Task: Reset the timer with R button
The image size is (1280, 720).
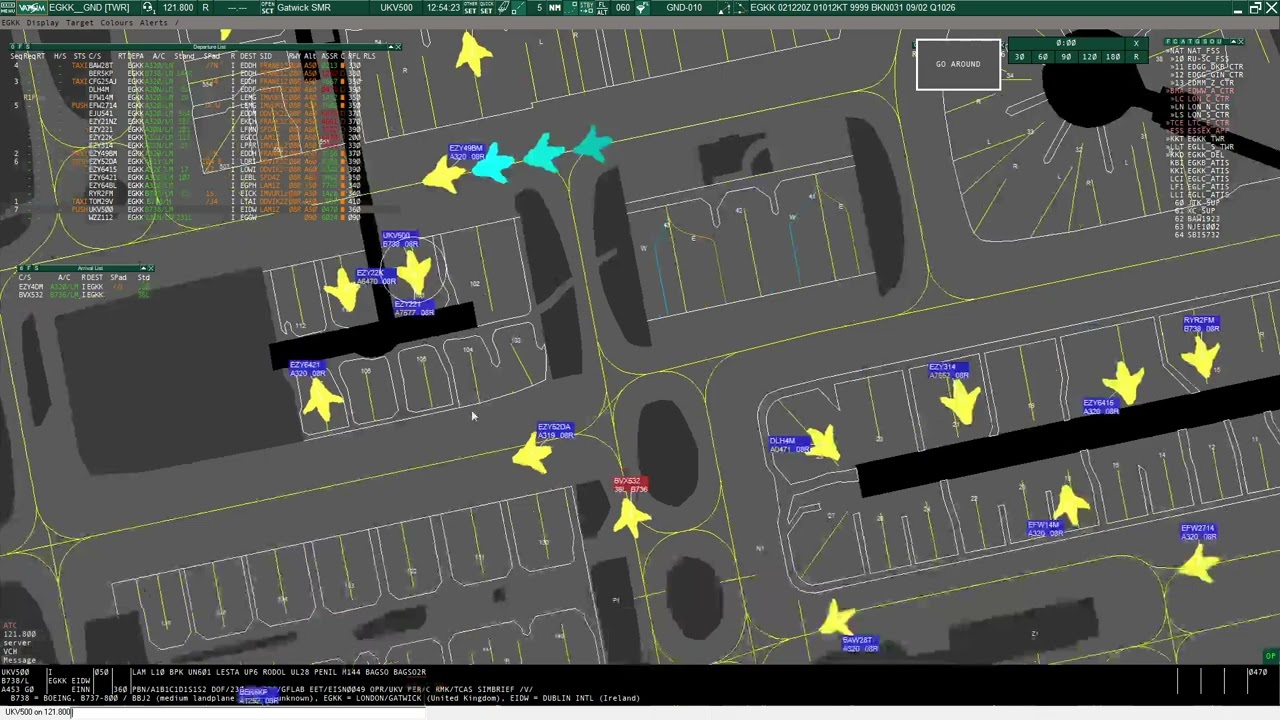Action: tap(1136, 57)
